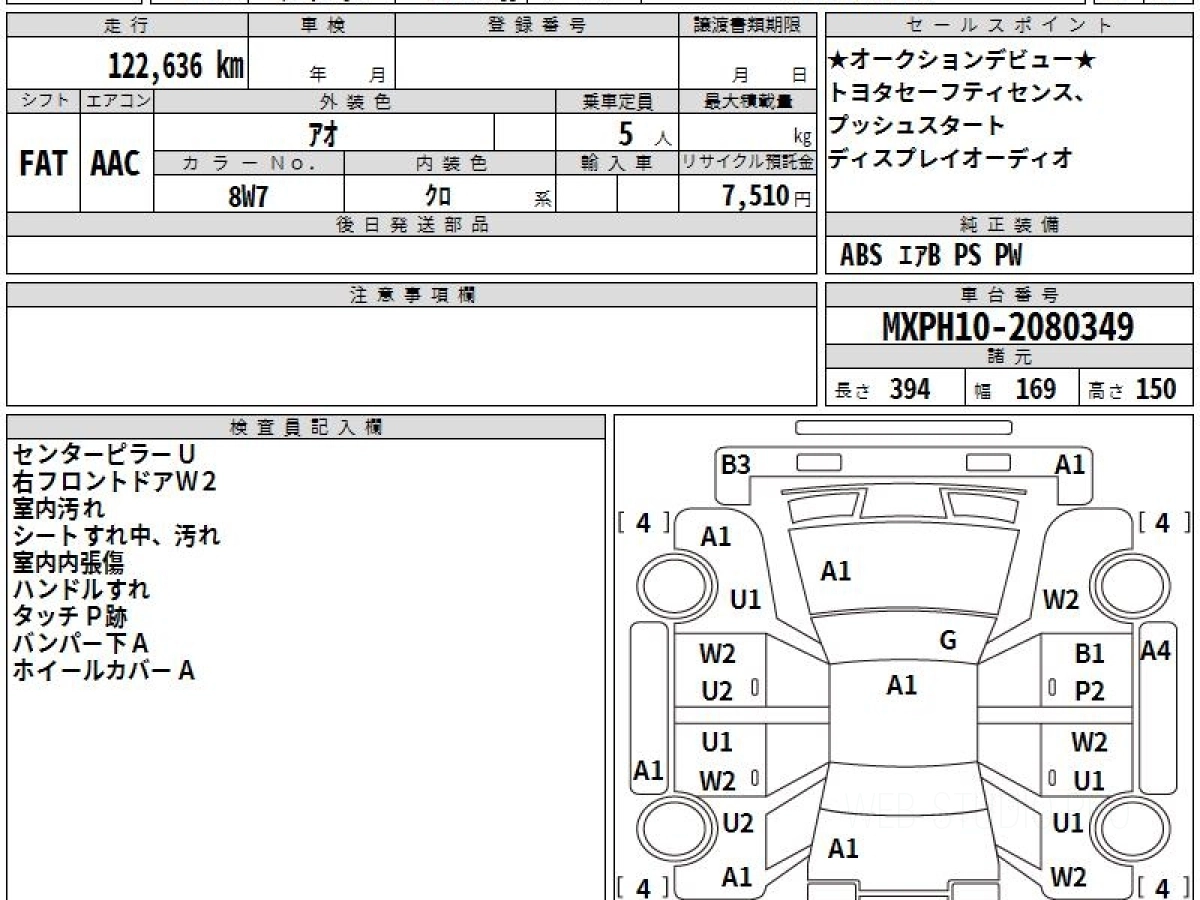Select the P2 mark on the door

tap(1090, 690)
